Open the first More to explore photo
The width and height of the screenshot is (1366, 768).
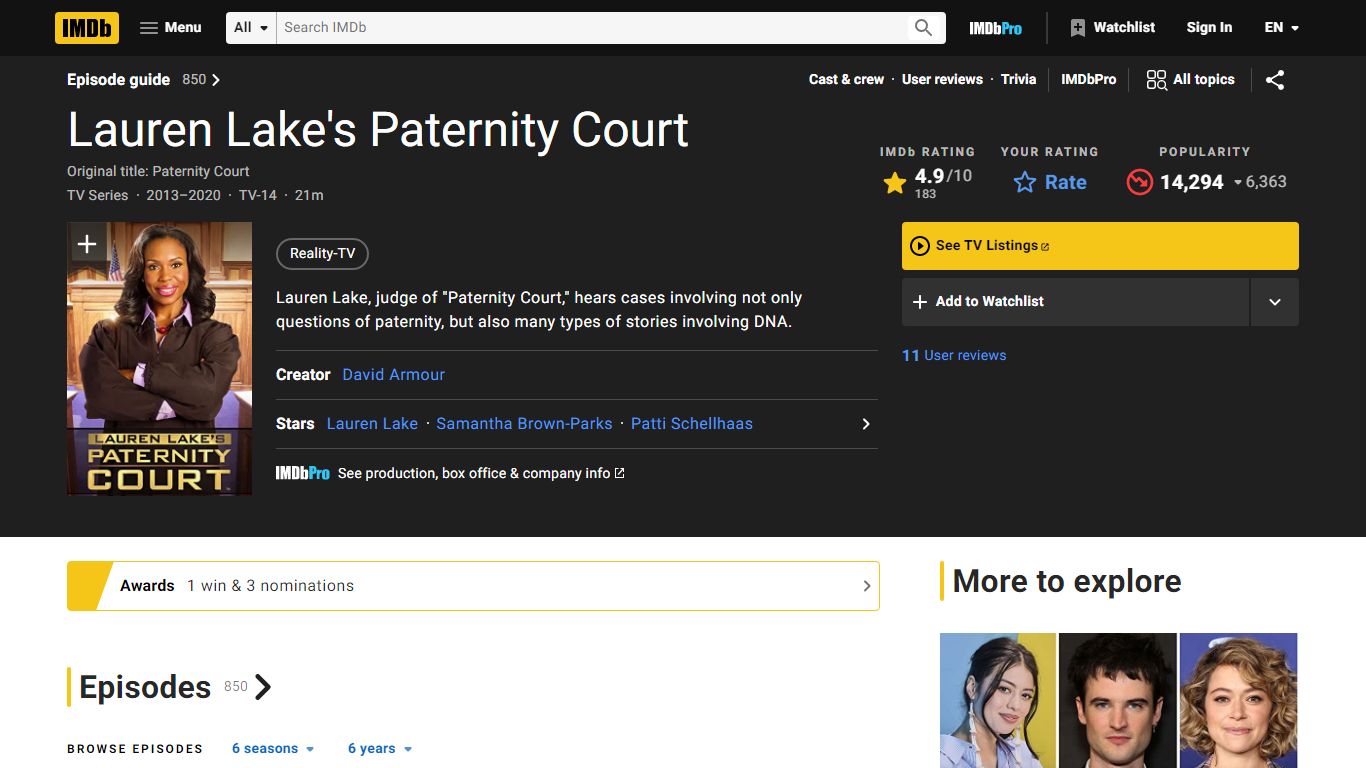click(998, 700)
